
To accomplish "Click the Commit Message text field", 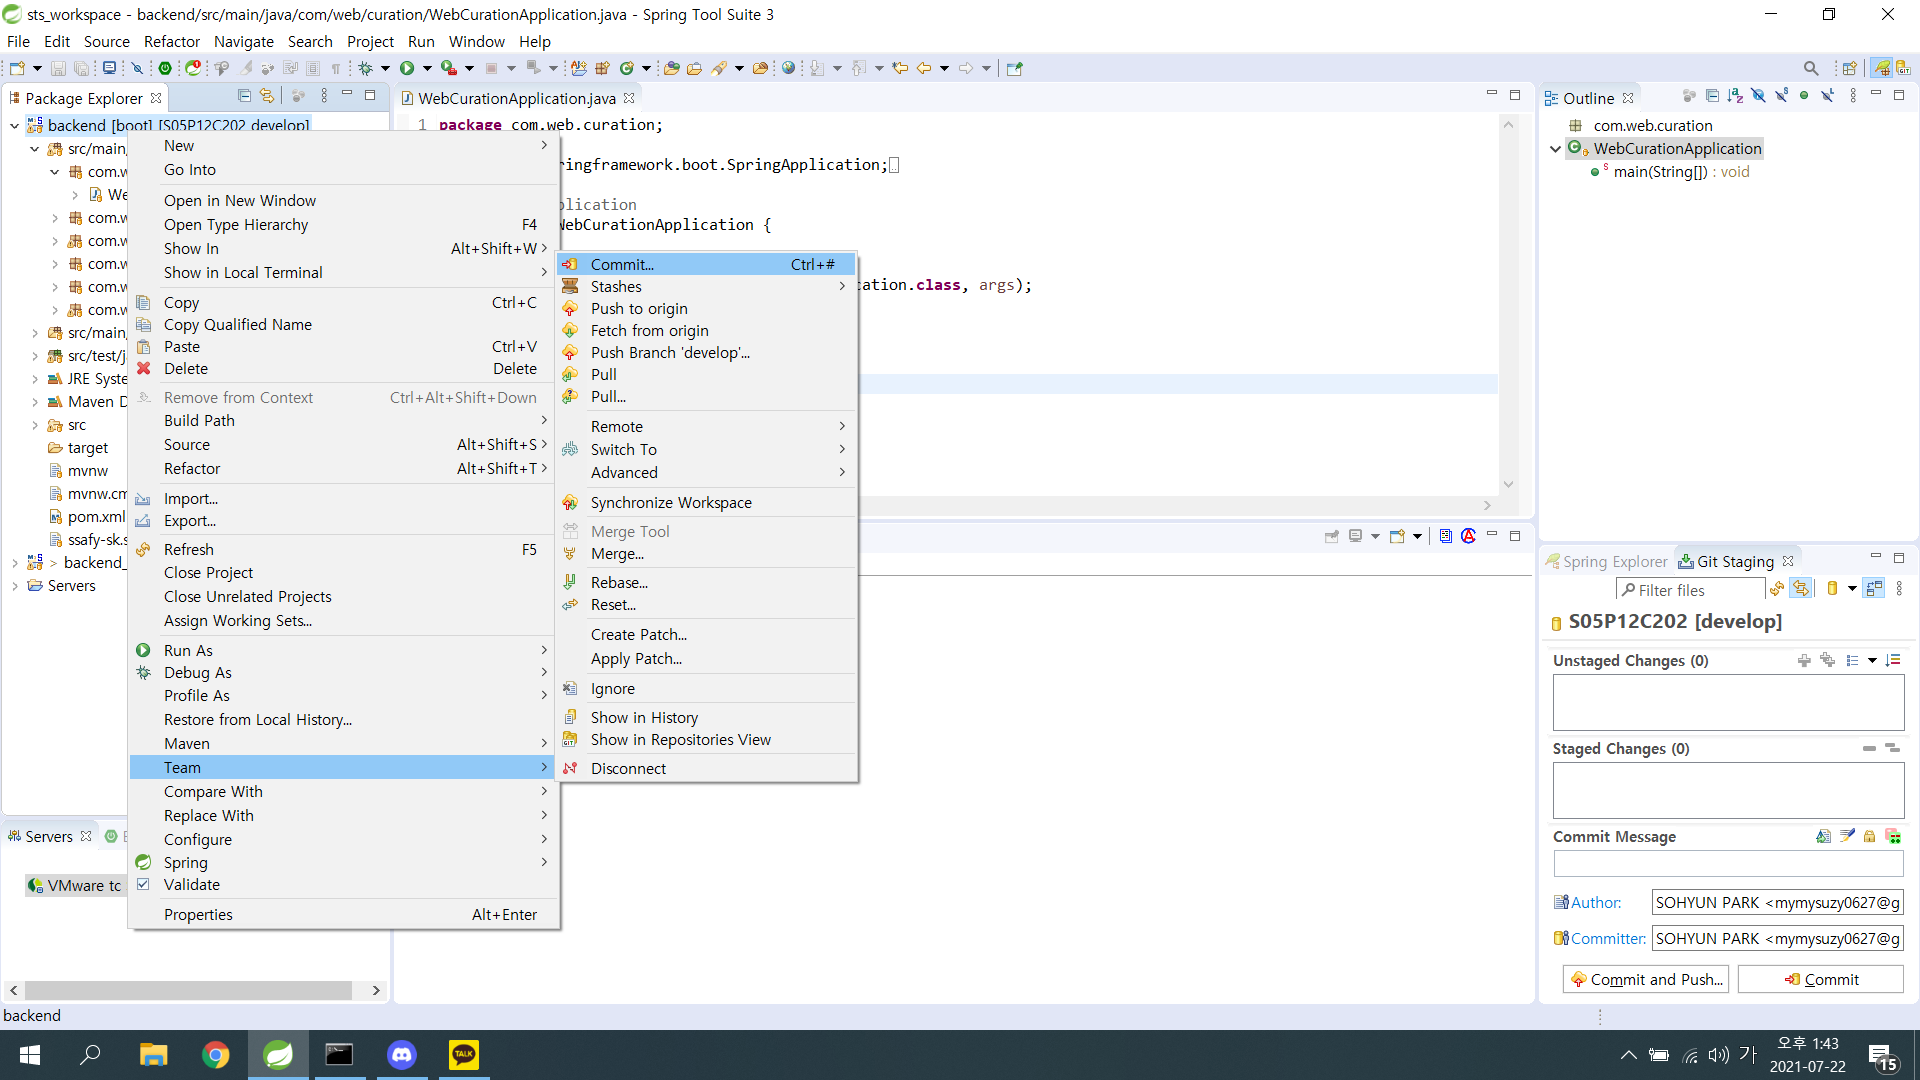I will click(x=1727, y=863).
